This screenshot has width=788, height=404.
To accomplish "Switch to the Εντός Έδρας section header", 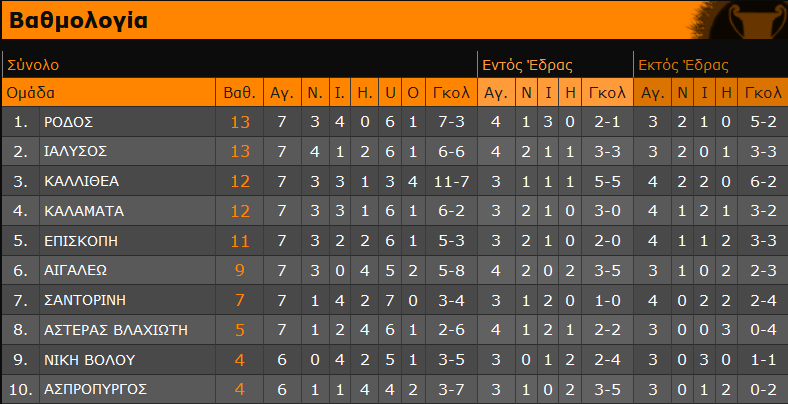I will pyautogui.click(x=527, y=65).
